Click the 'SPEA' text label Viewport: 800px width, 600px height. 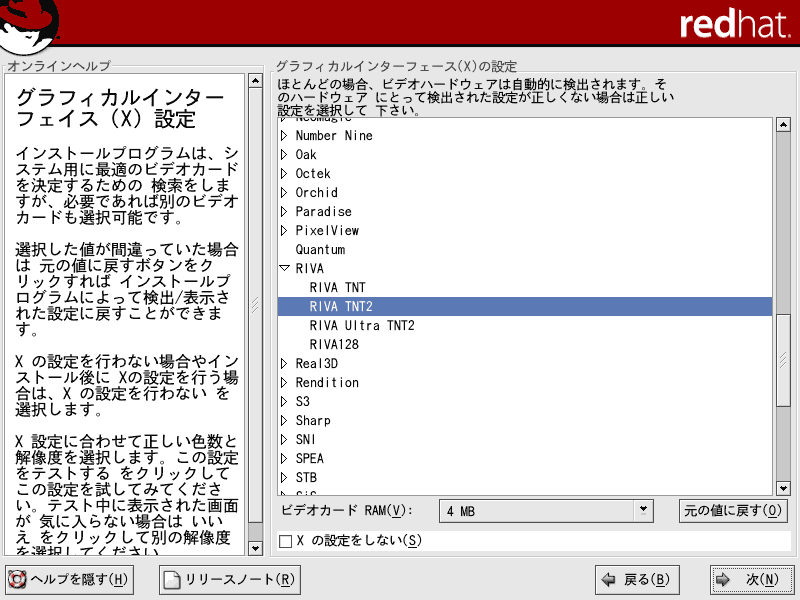(x=310, y=459)
